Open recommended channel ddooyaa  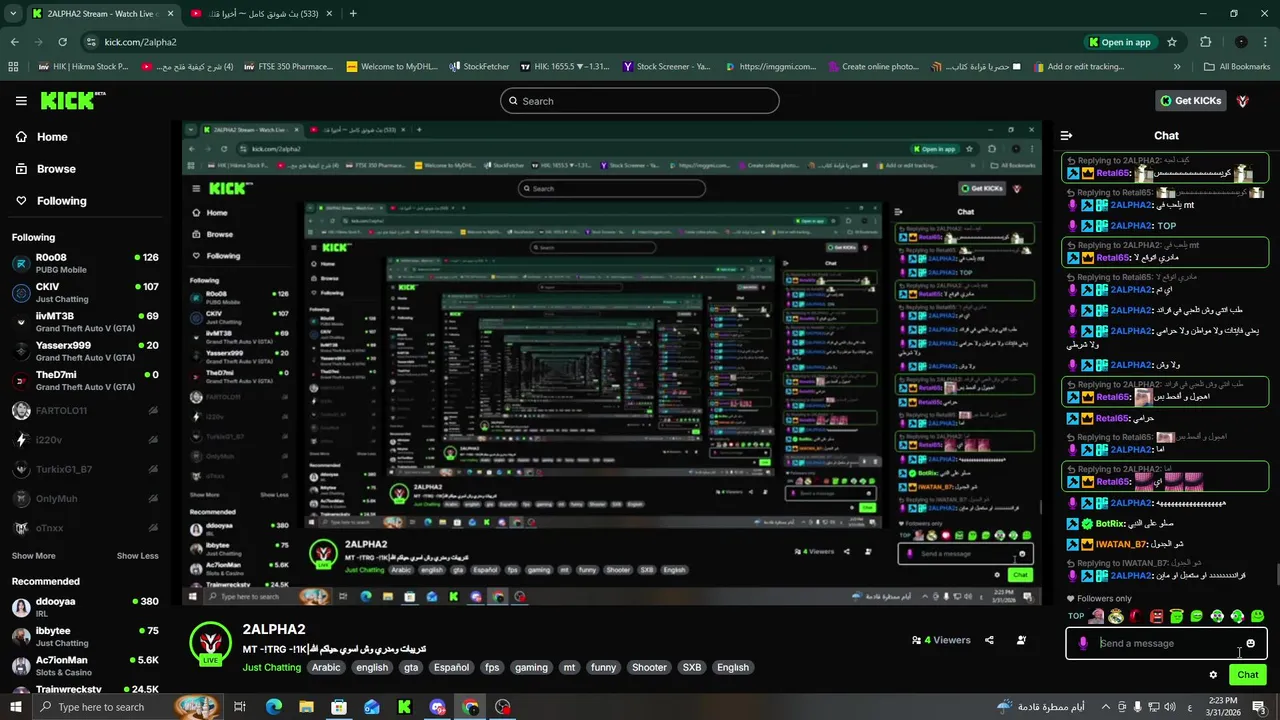point(85,607)
